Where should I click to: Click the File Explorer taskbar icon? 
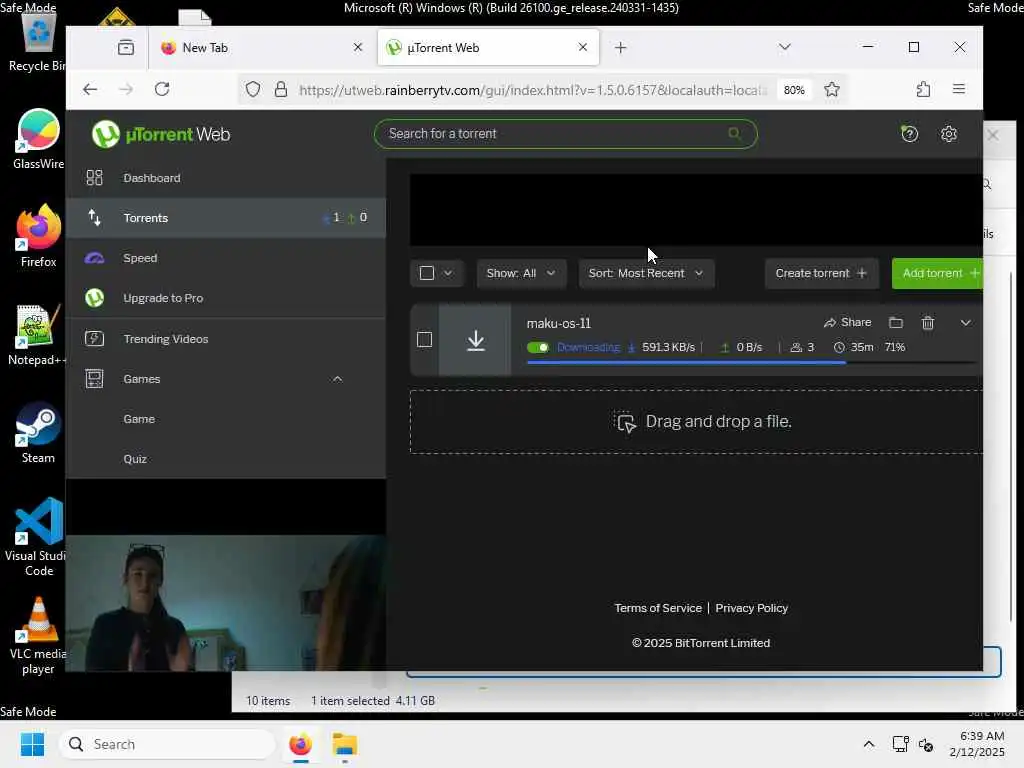tap(344, 744)
